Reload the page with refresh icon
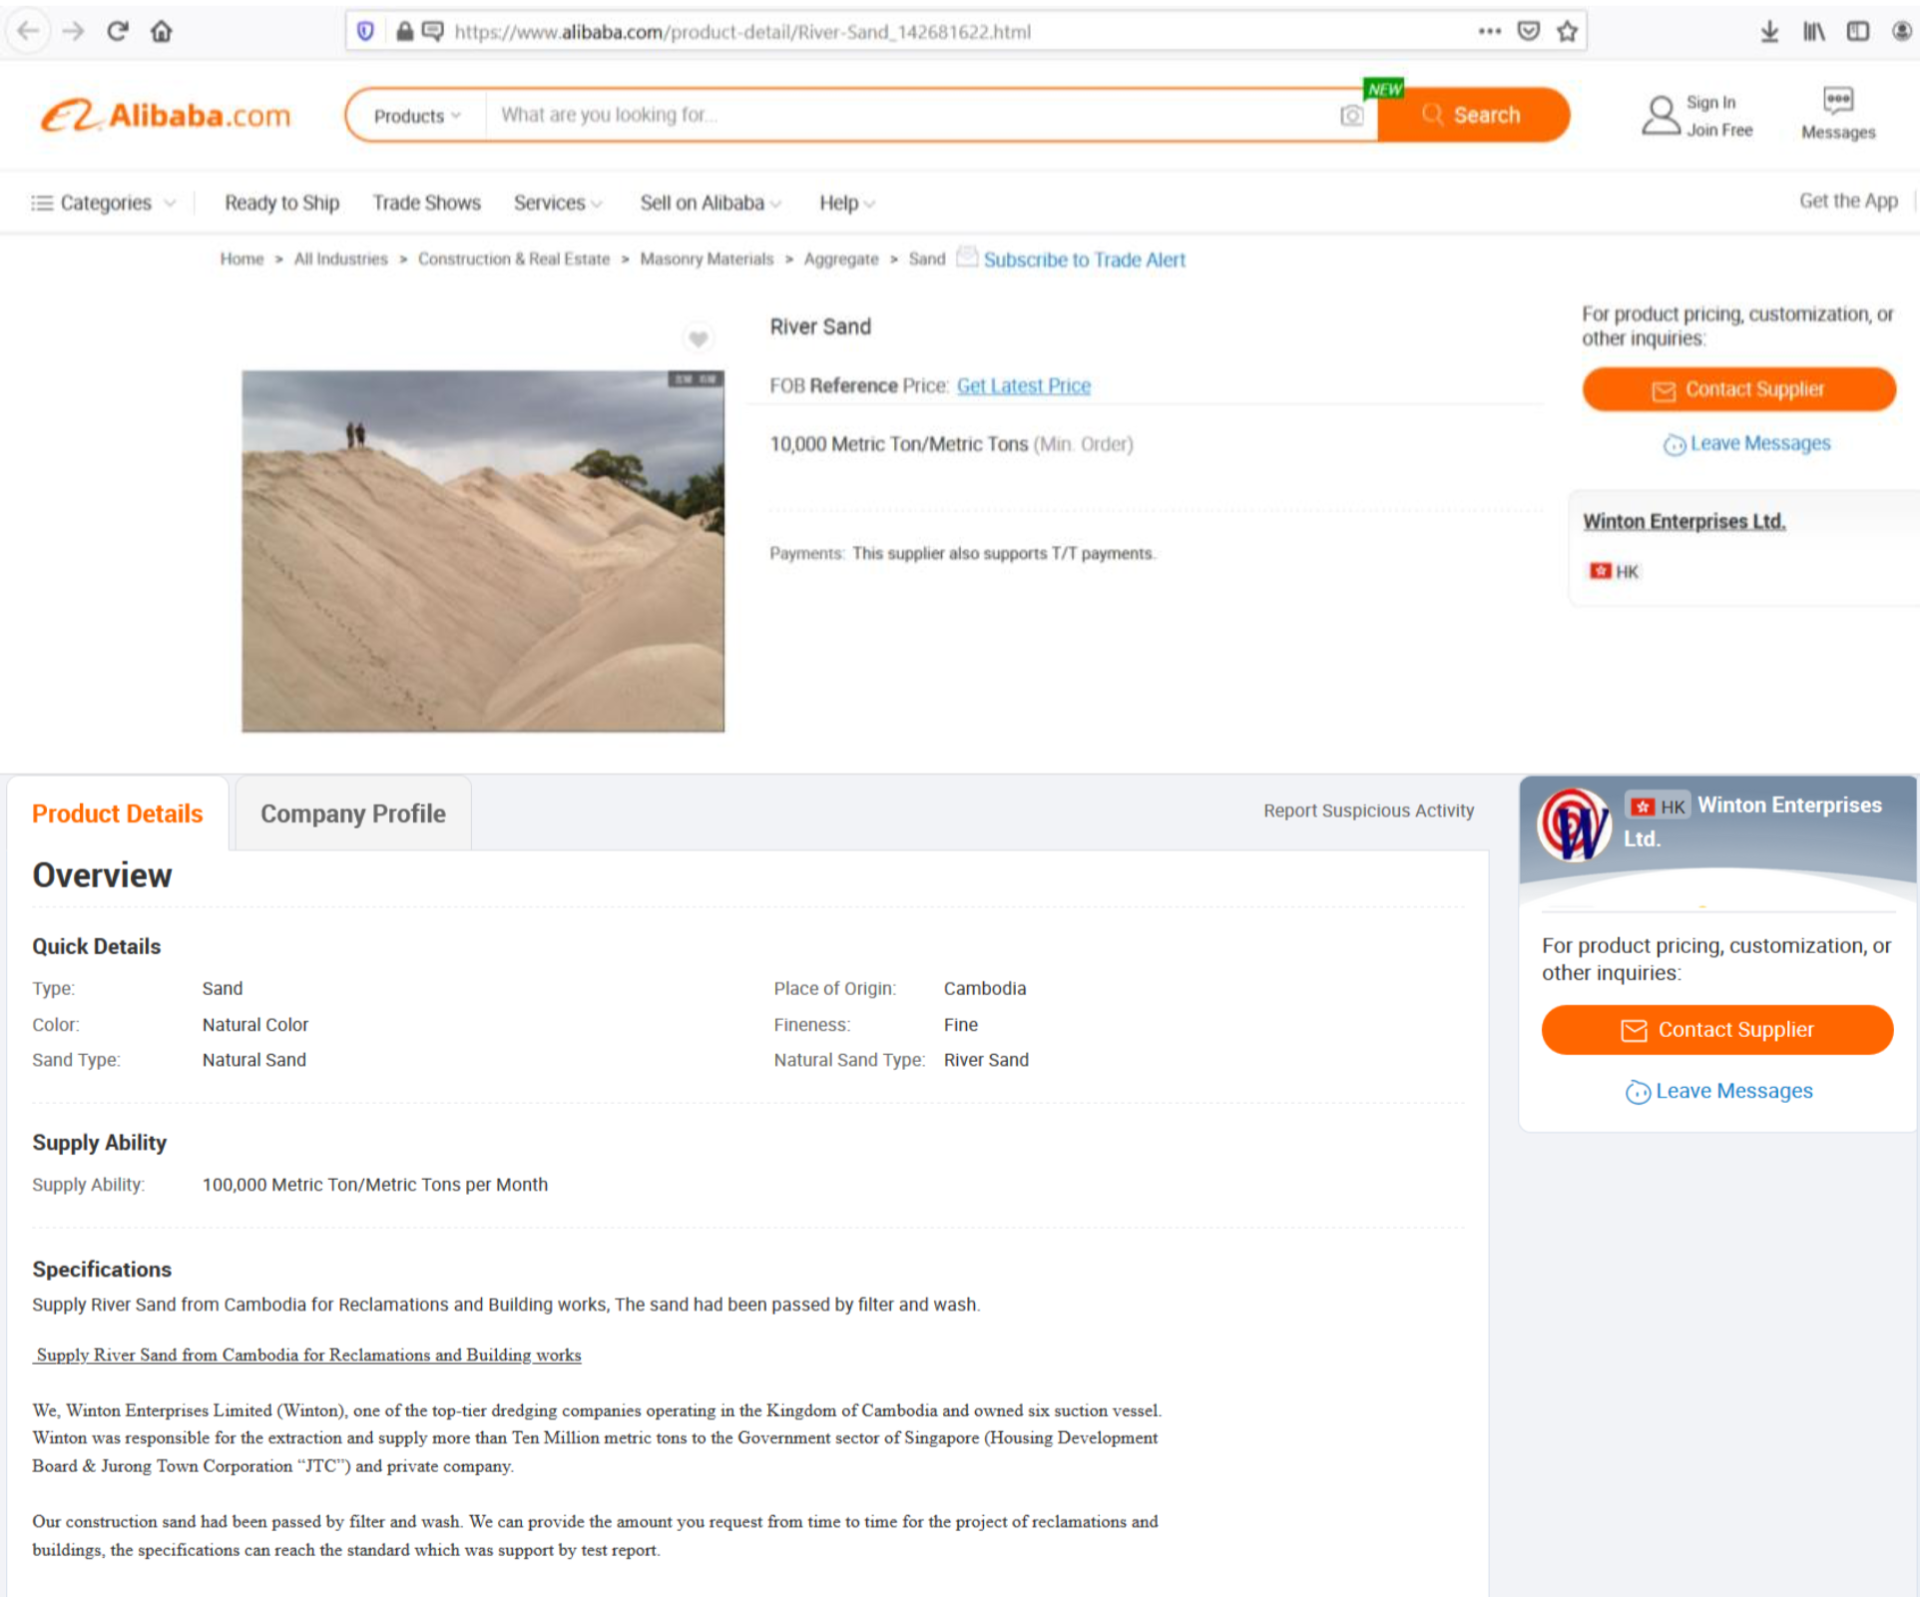This screenshot has height=1597, width=1920. pyautogui.click(x=117, y=31)
